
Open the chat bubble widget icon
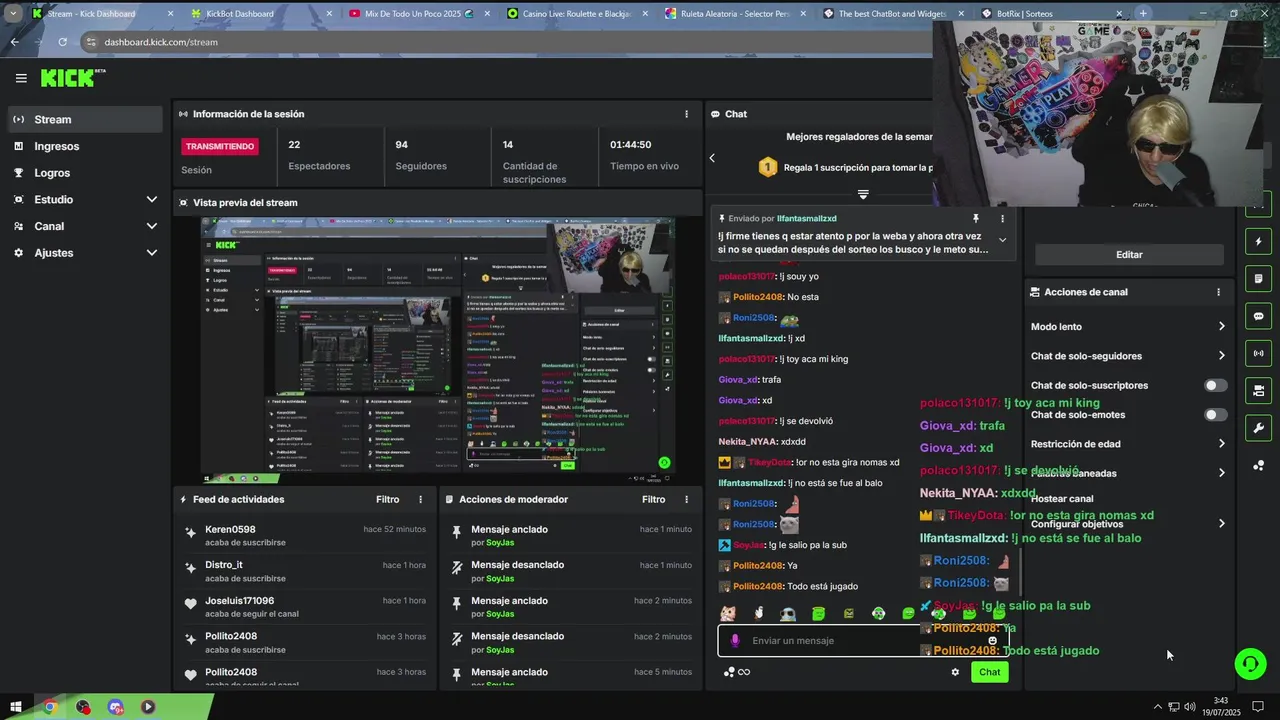(x=1258, y=316)
